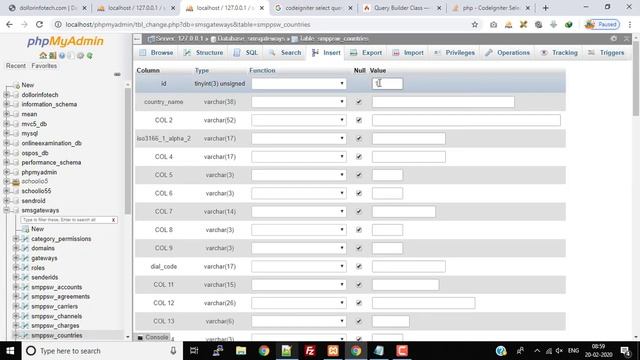
Task: Click the Paused profile button
Action: [x=602, y=24]
